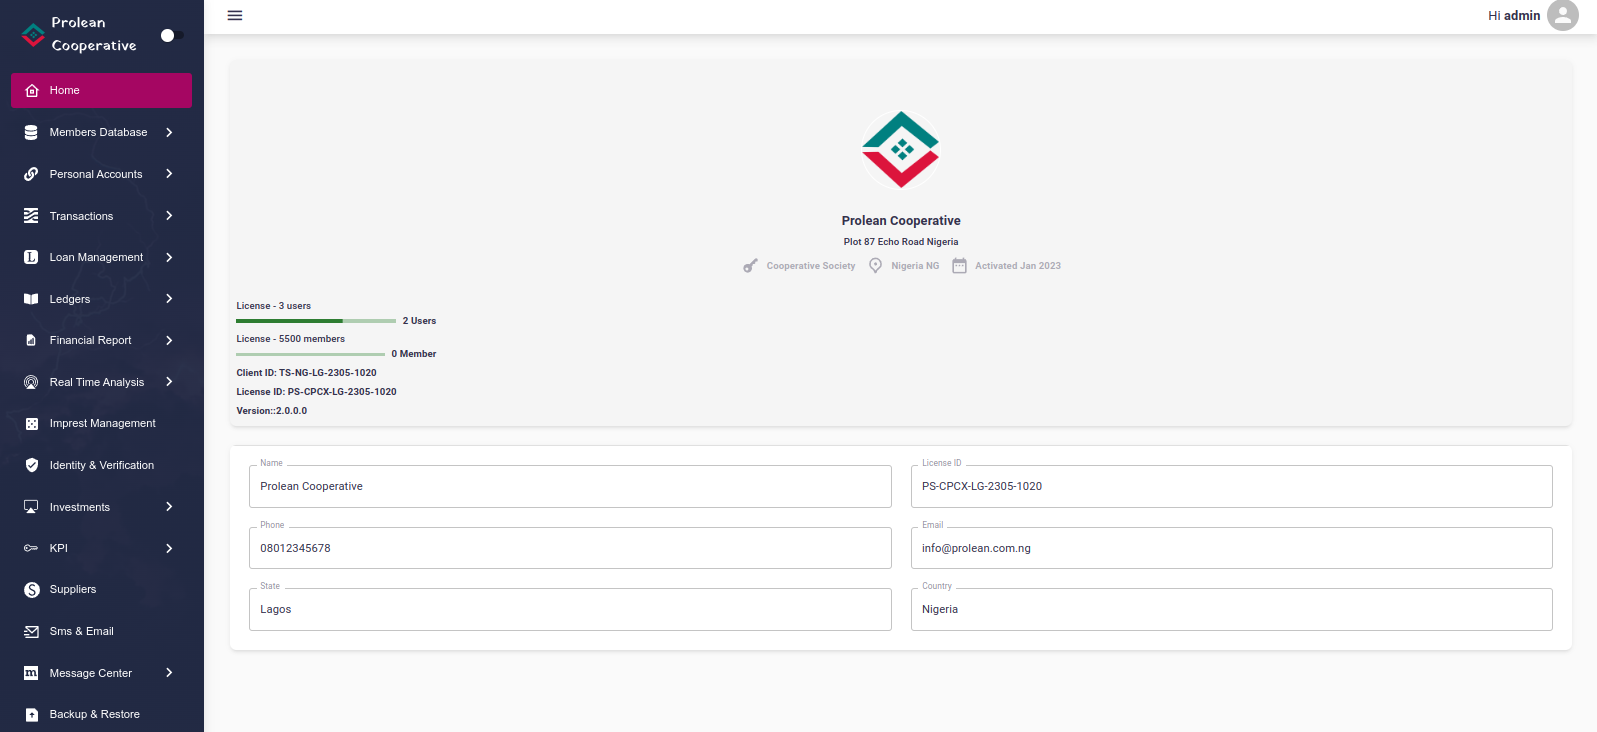This screenshot has height=732, width=1597.
Task: Expand Members Database chevron
Action: (x=169, y=132)
